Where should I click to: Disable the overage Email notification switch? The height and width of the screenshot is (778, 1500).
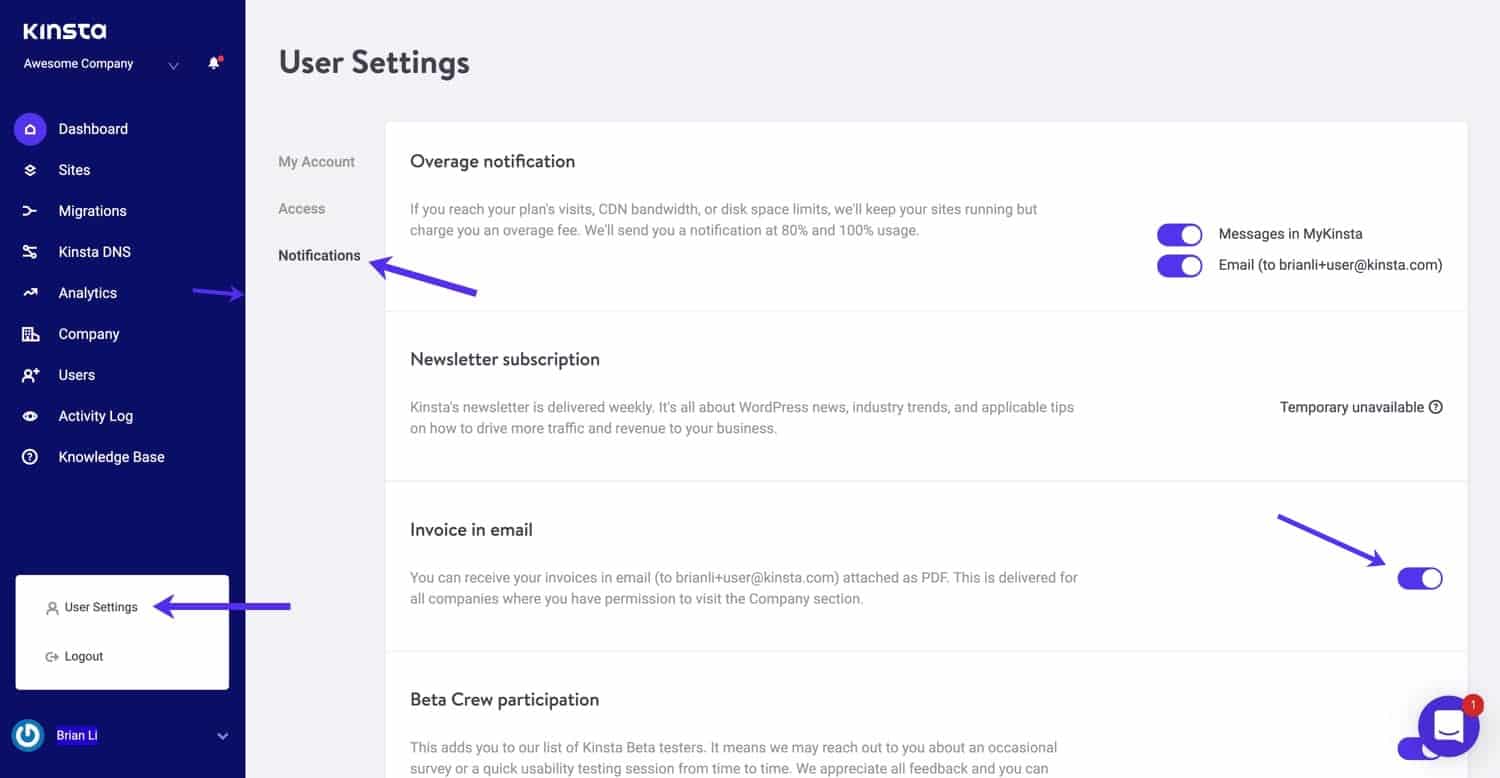coord(1179,265)
